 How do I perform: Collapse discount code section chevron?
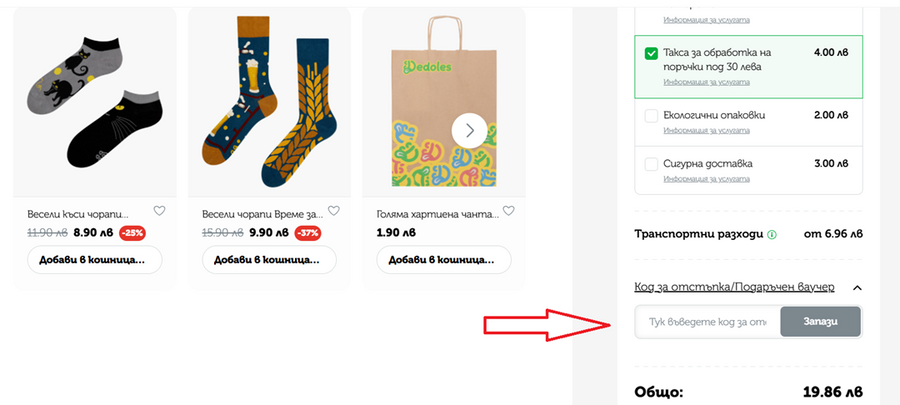857,288
